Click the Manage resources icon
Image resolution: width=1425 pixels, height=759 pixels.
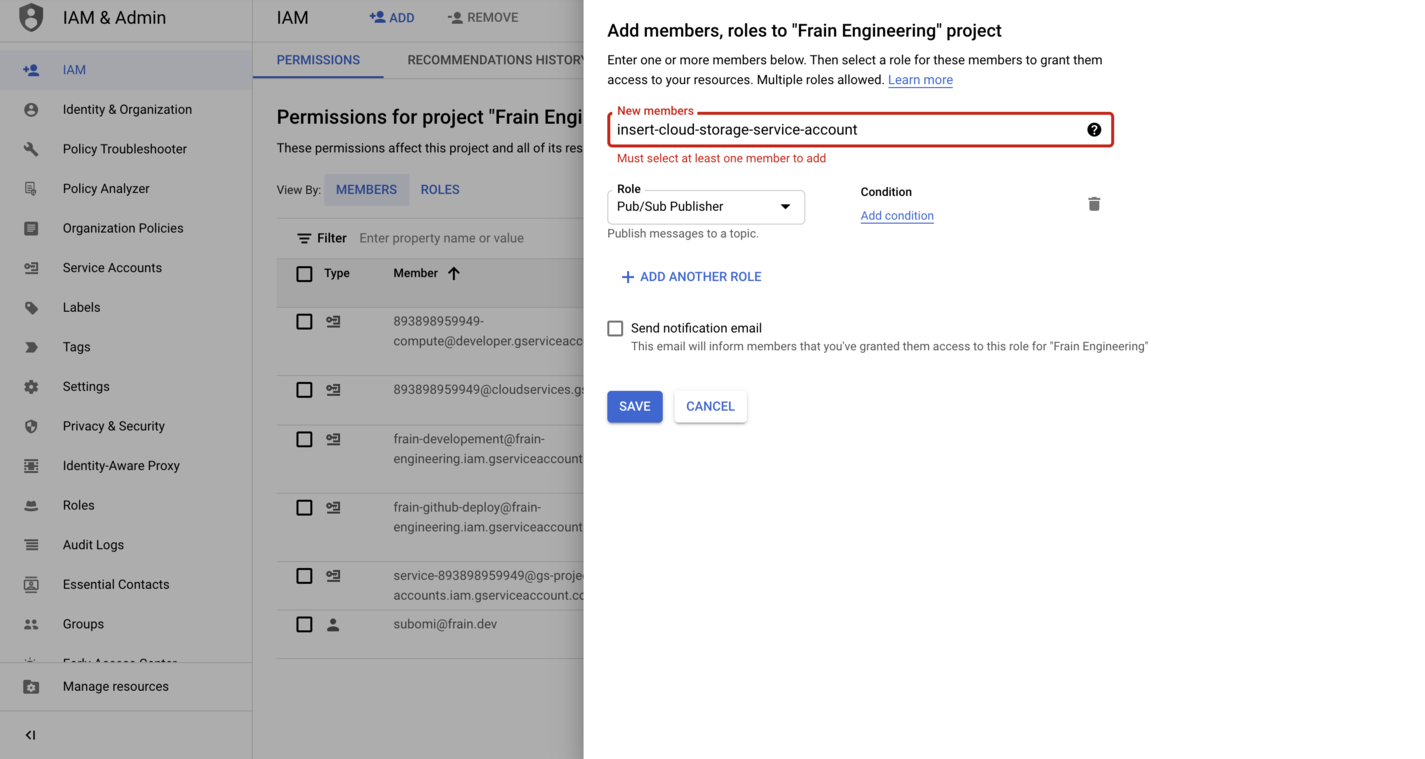31,687
